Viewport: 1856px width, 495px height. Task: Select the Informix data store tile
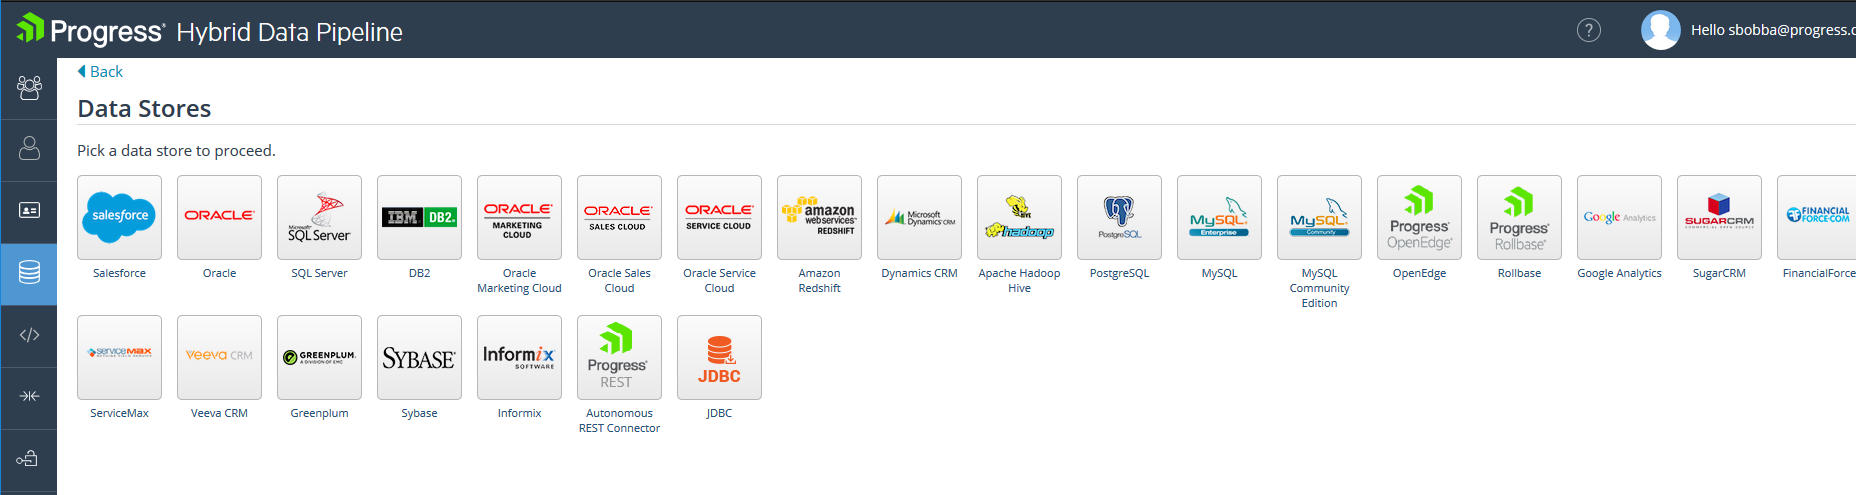tap(519, 357)
